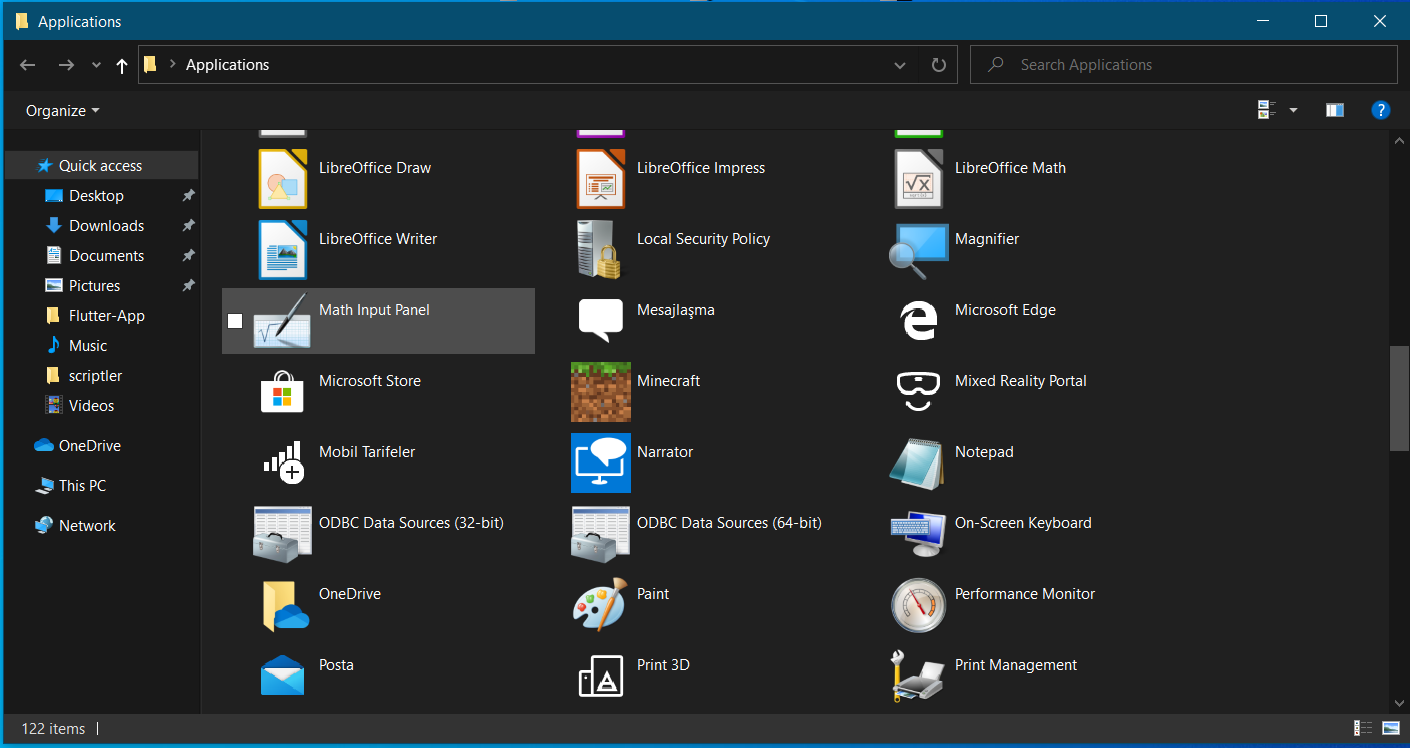Click the Performance Monitor gauge icon
Image resolution: width=1410 pixels, height=748 pixels.
919,605
